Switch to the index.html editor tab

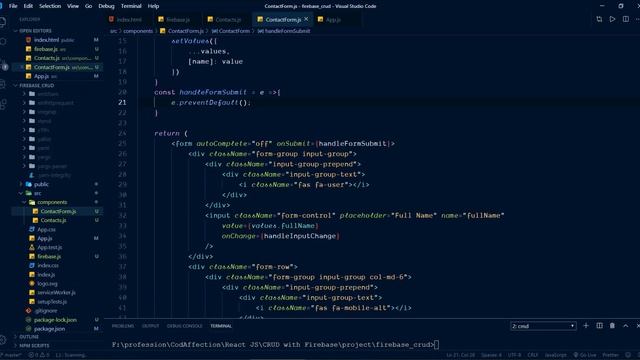tap(129, 20)
